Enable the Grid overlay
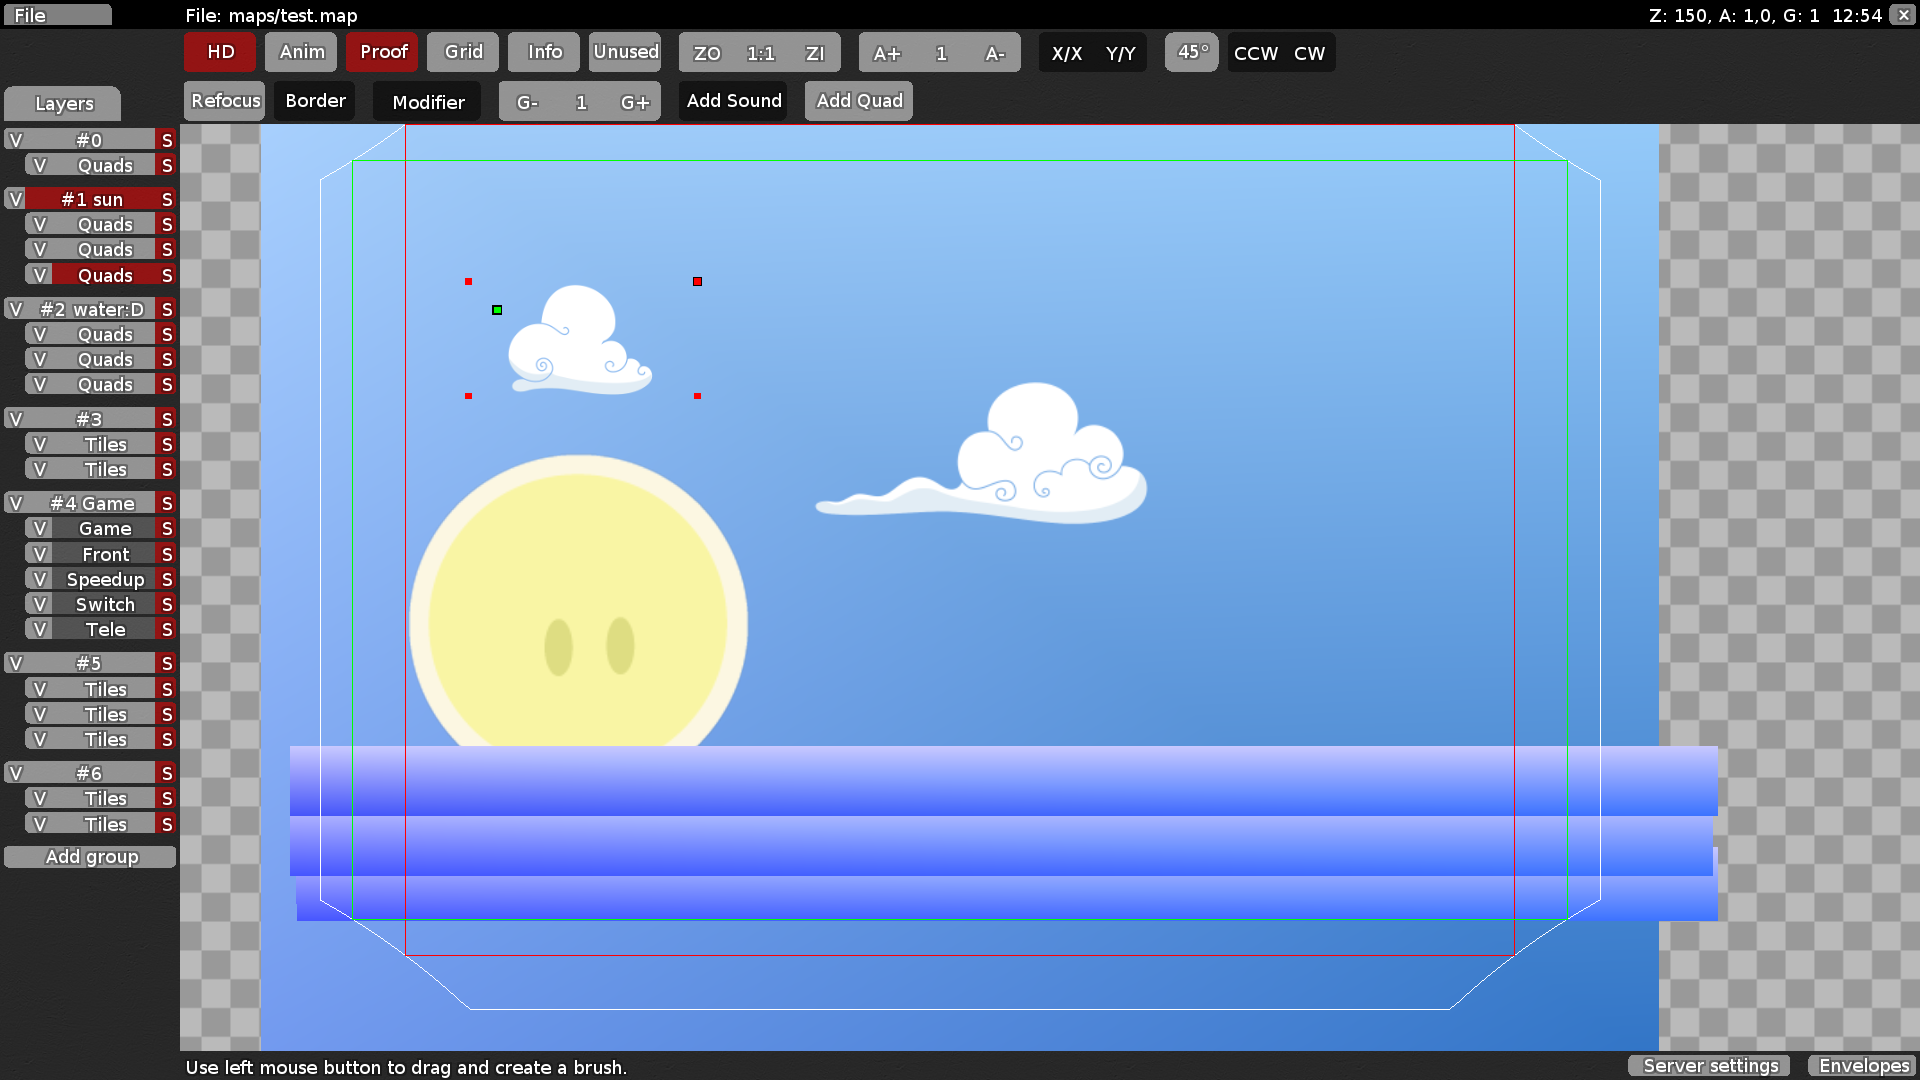This screenshot has width=1920, height=1080. pos(462,52)
